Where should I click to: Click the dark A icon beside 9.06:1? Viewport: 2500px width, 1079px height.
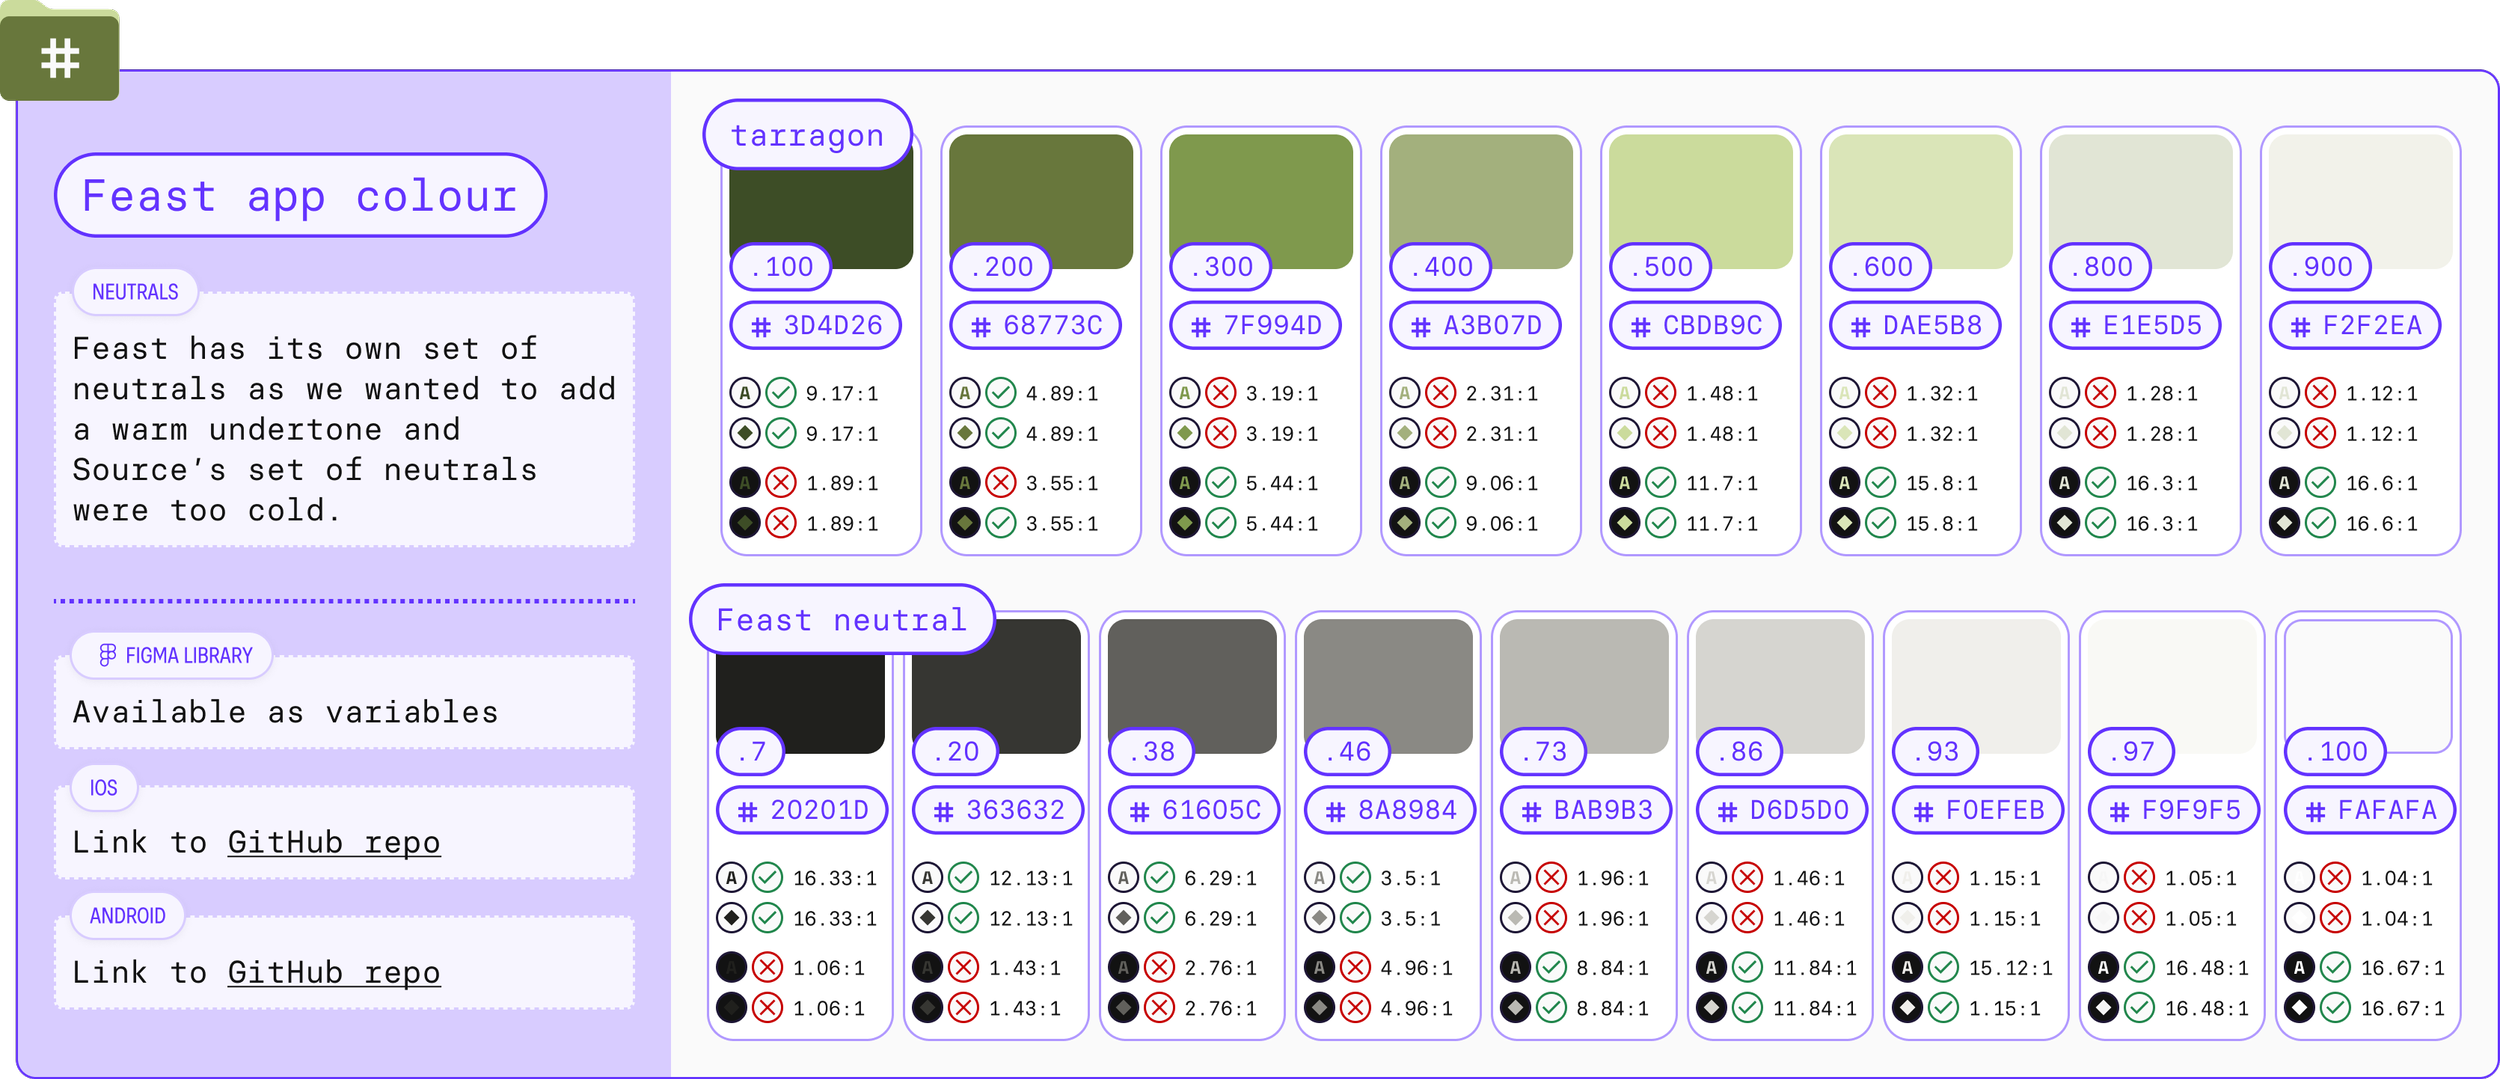tap(1405, 483)
